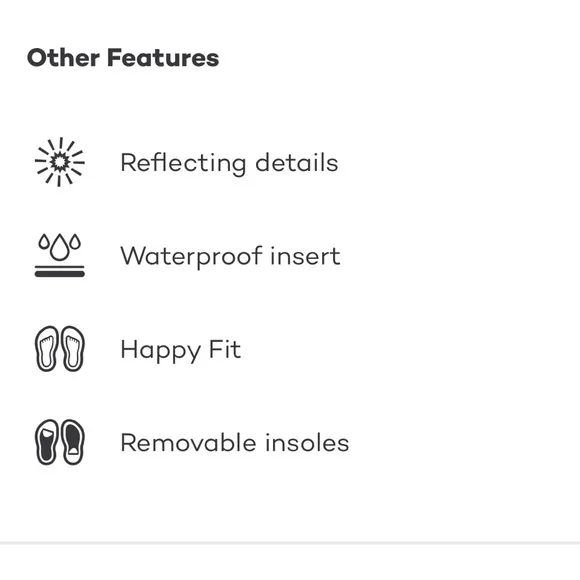The image size is (580, 580).
Task: Click the gray divider line below the list
Action: 290,543
